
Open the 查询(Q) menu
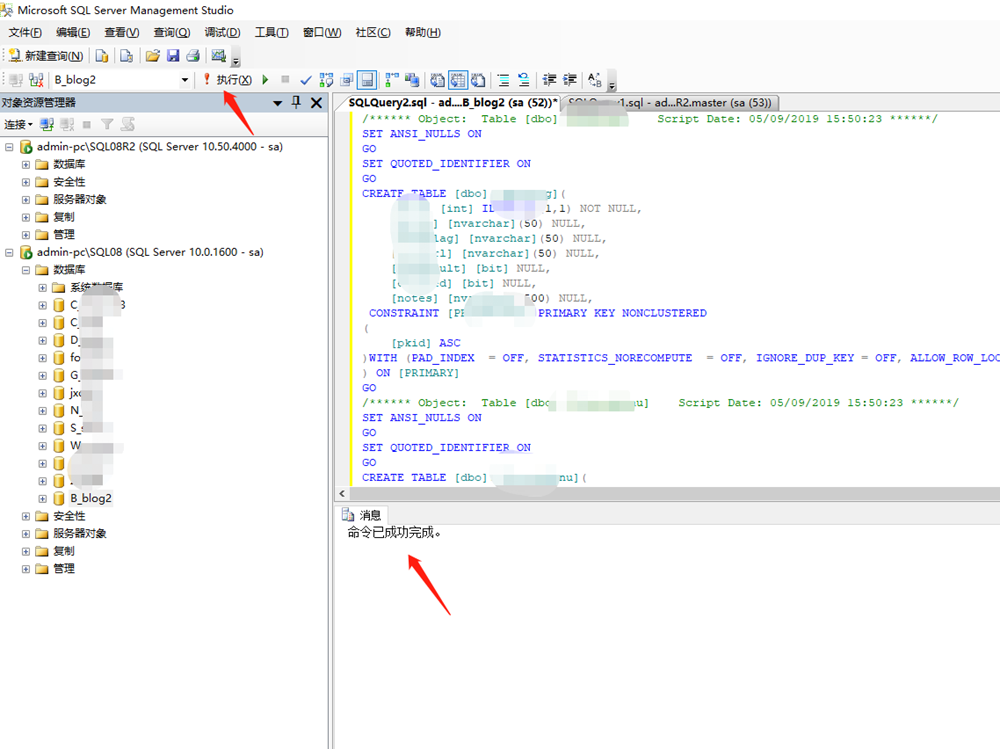(171, 32)
